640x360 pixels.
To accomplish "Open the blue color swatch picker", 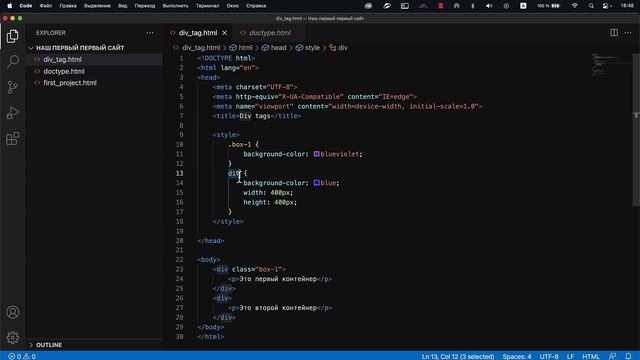I will click(x=317, y=183).
